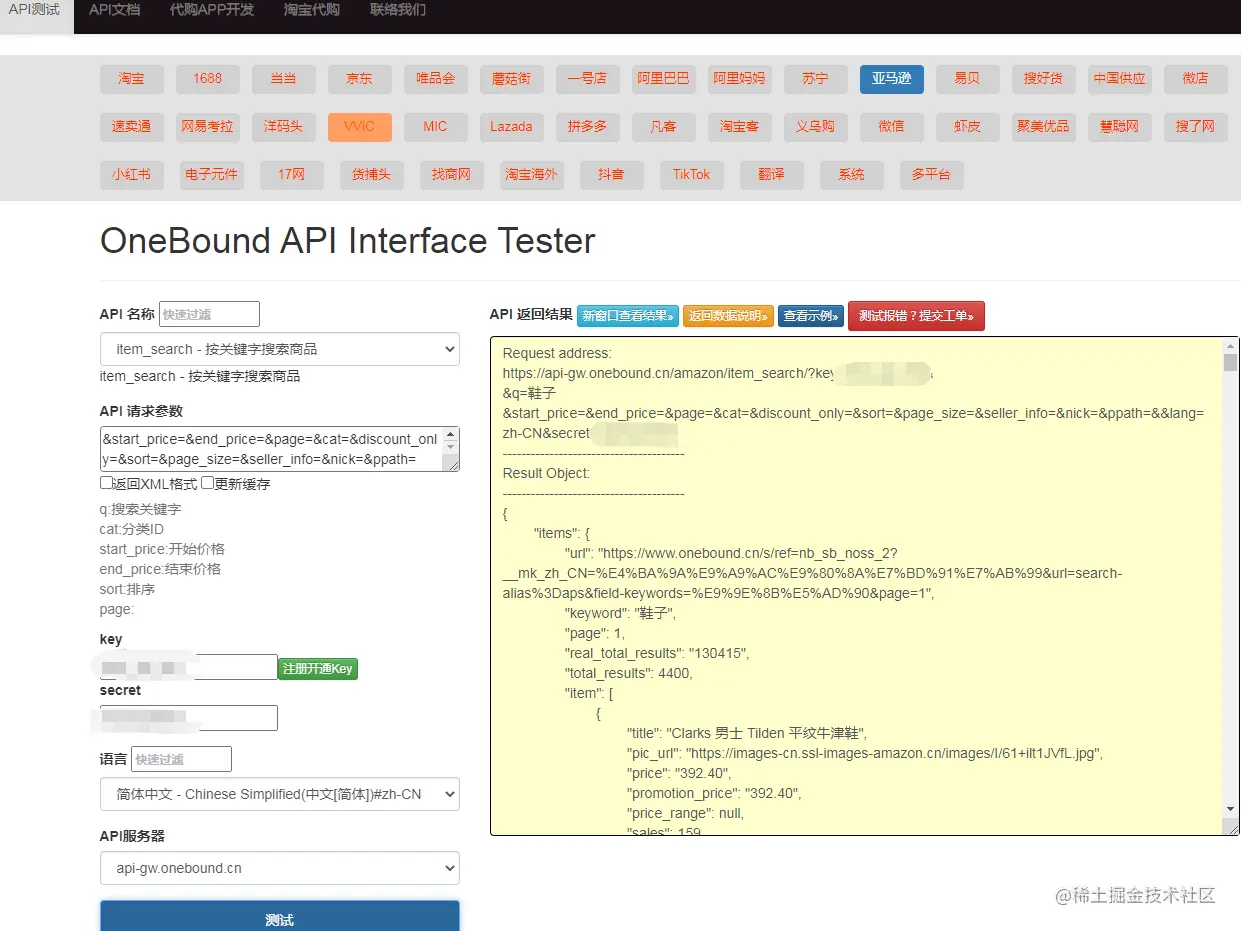The image size is (1241, 931).
Task: Select the 搜好货 platform button
Action: [1044, 79]
